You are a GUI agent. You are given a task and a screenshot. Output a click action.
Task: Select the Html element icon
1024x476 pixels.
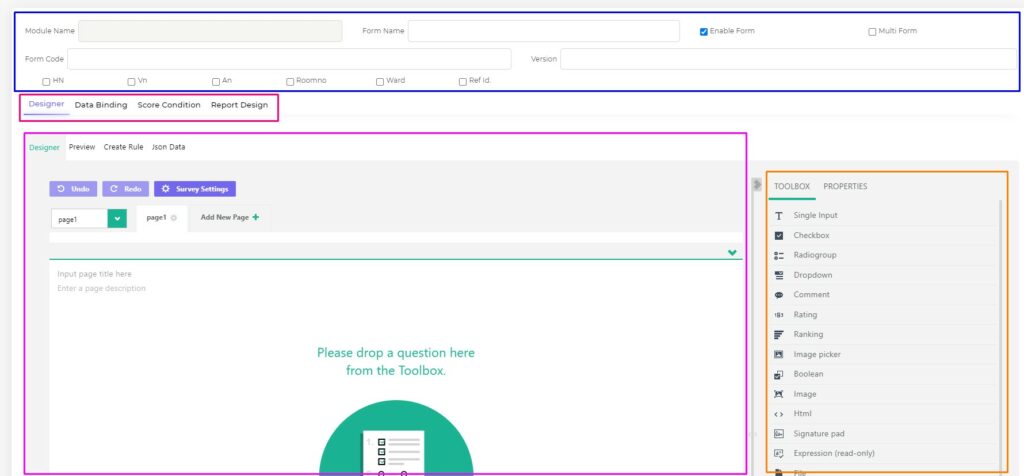pyautogui.click(x=779, y=414)
